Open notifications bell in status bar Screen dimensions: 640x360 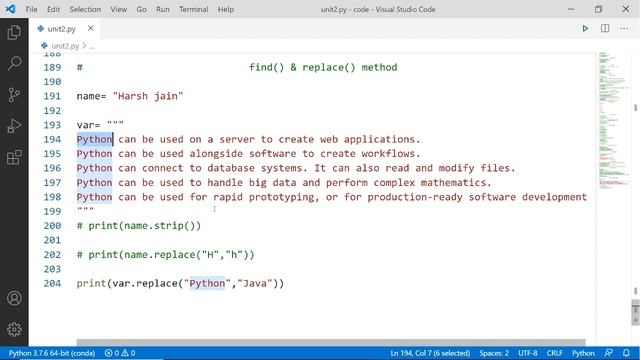(x=626, y=353)
